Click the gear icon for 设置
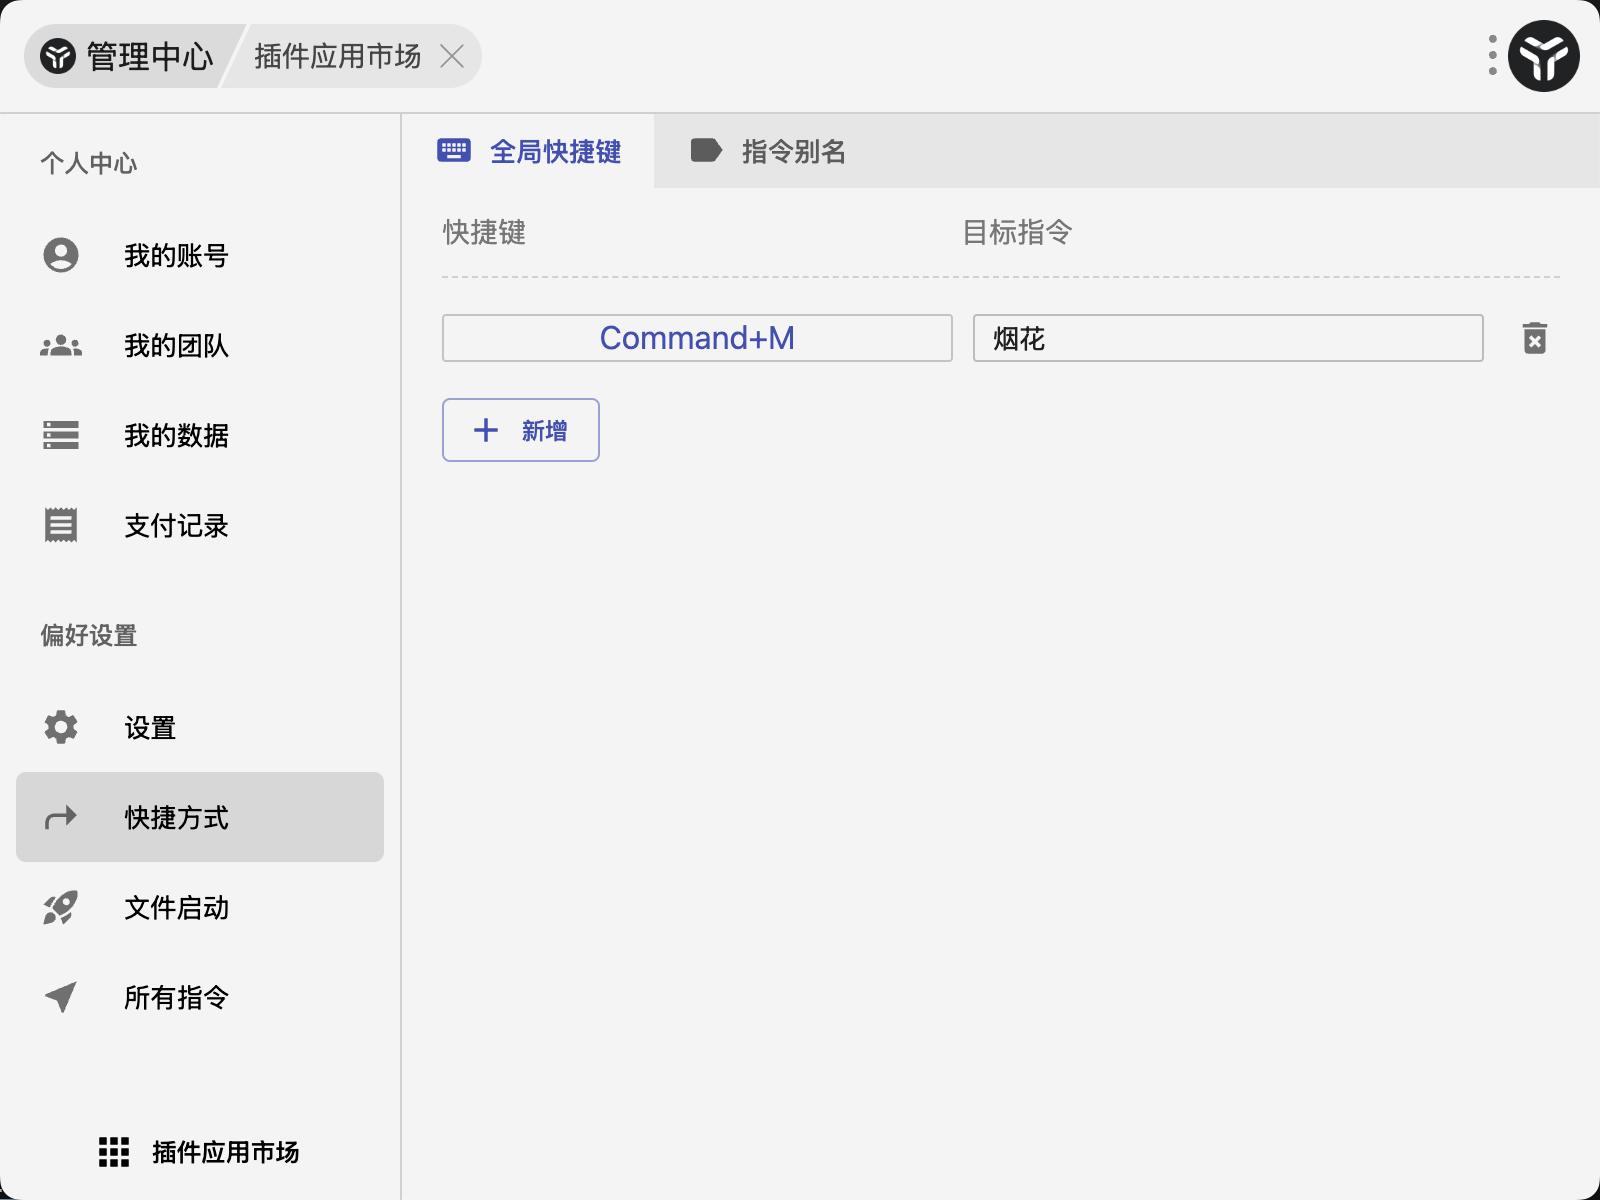The height and width of the screenshot is (1200, 1600). [61, 727]
